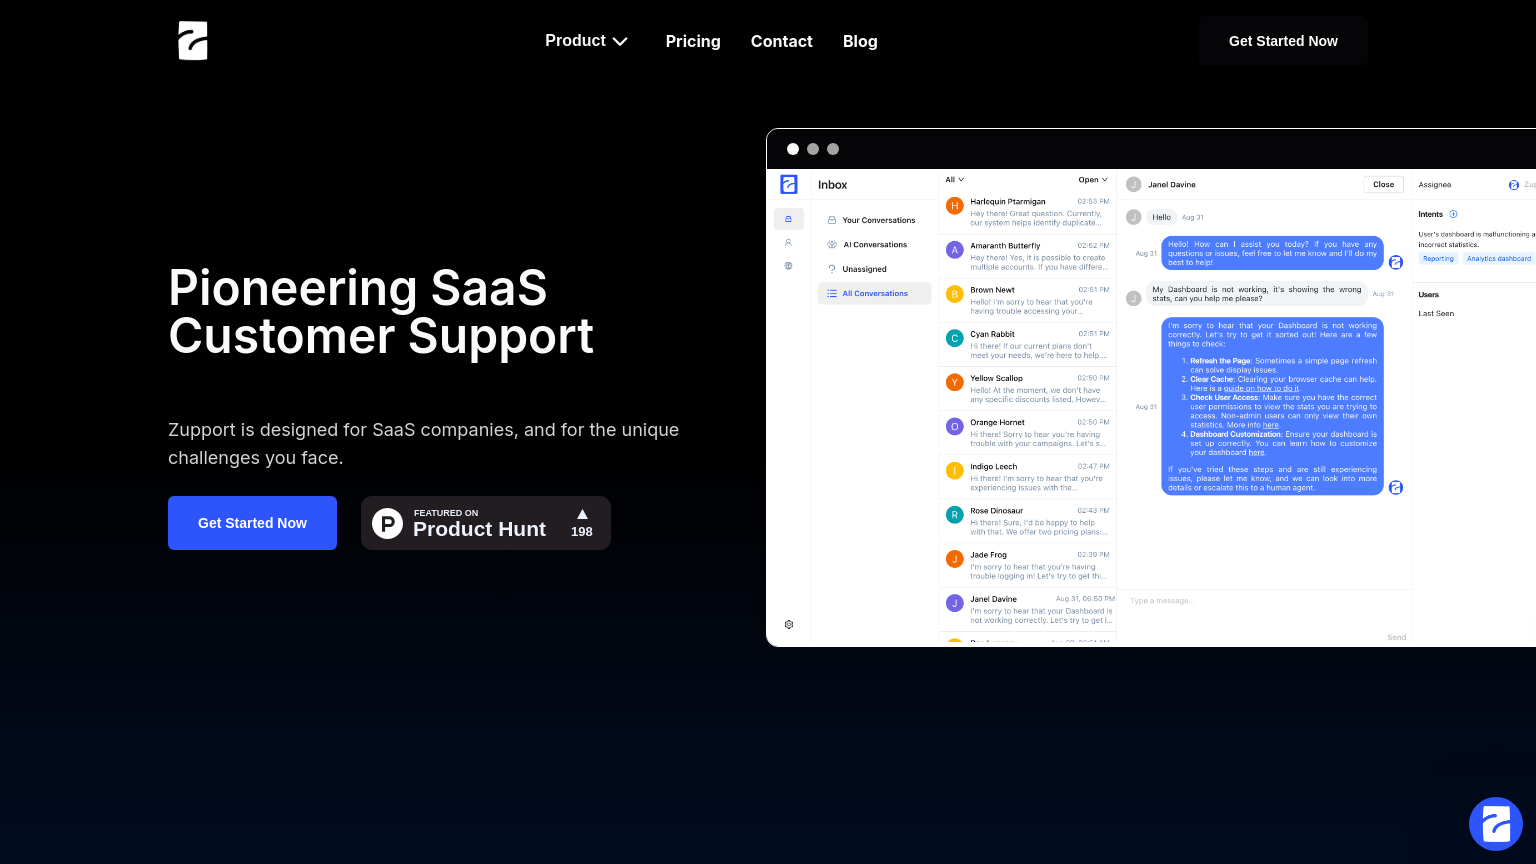
Task: Navigate to the Contact page
Action: click(781, 41)
